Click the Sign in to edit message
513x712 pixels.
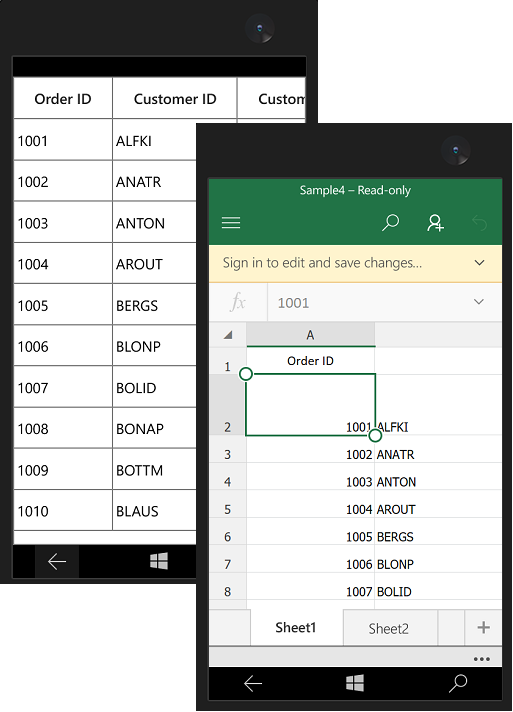(322, 263)
